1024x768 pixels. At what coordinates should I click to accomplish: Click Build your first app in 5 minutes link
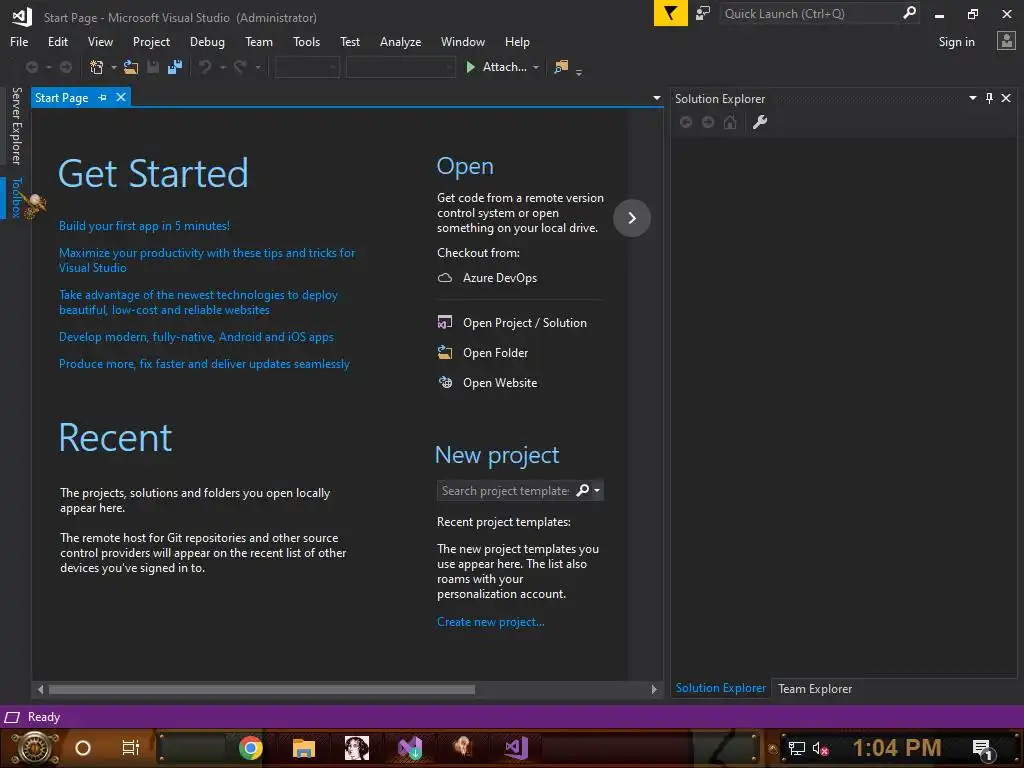coord(144,226)
